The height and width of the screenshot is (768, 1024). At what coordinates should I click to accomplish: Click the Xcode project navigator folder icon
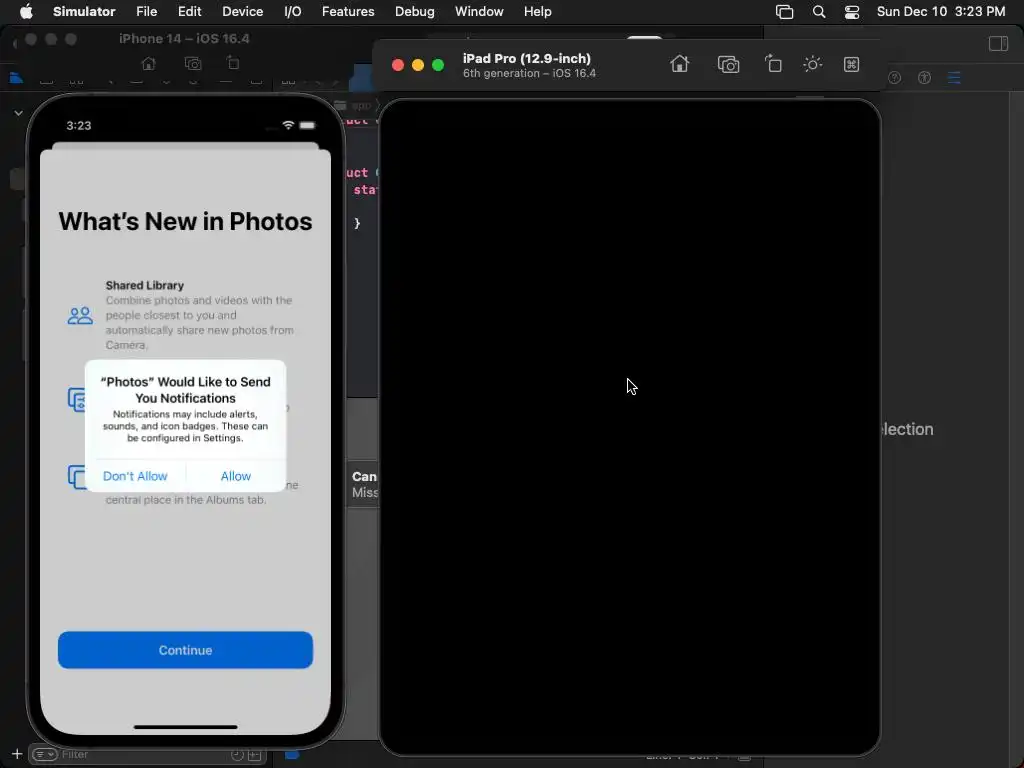pyautogui.click(x=16, y=78)
